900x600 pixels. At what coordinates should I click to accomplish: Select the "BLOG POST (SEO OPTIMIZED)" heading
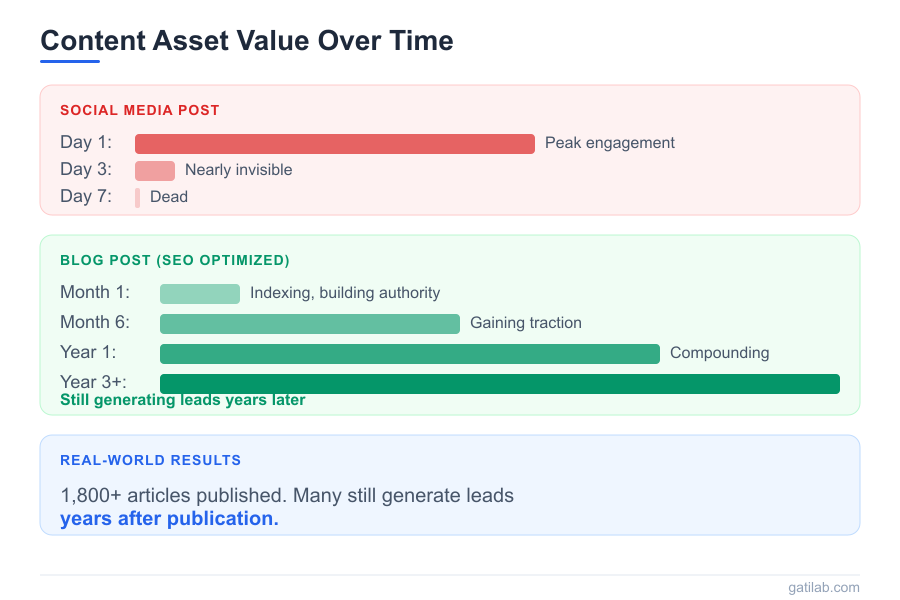pyautogui.click(x=175, y=261)
